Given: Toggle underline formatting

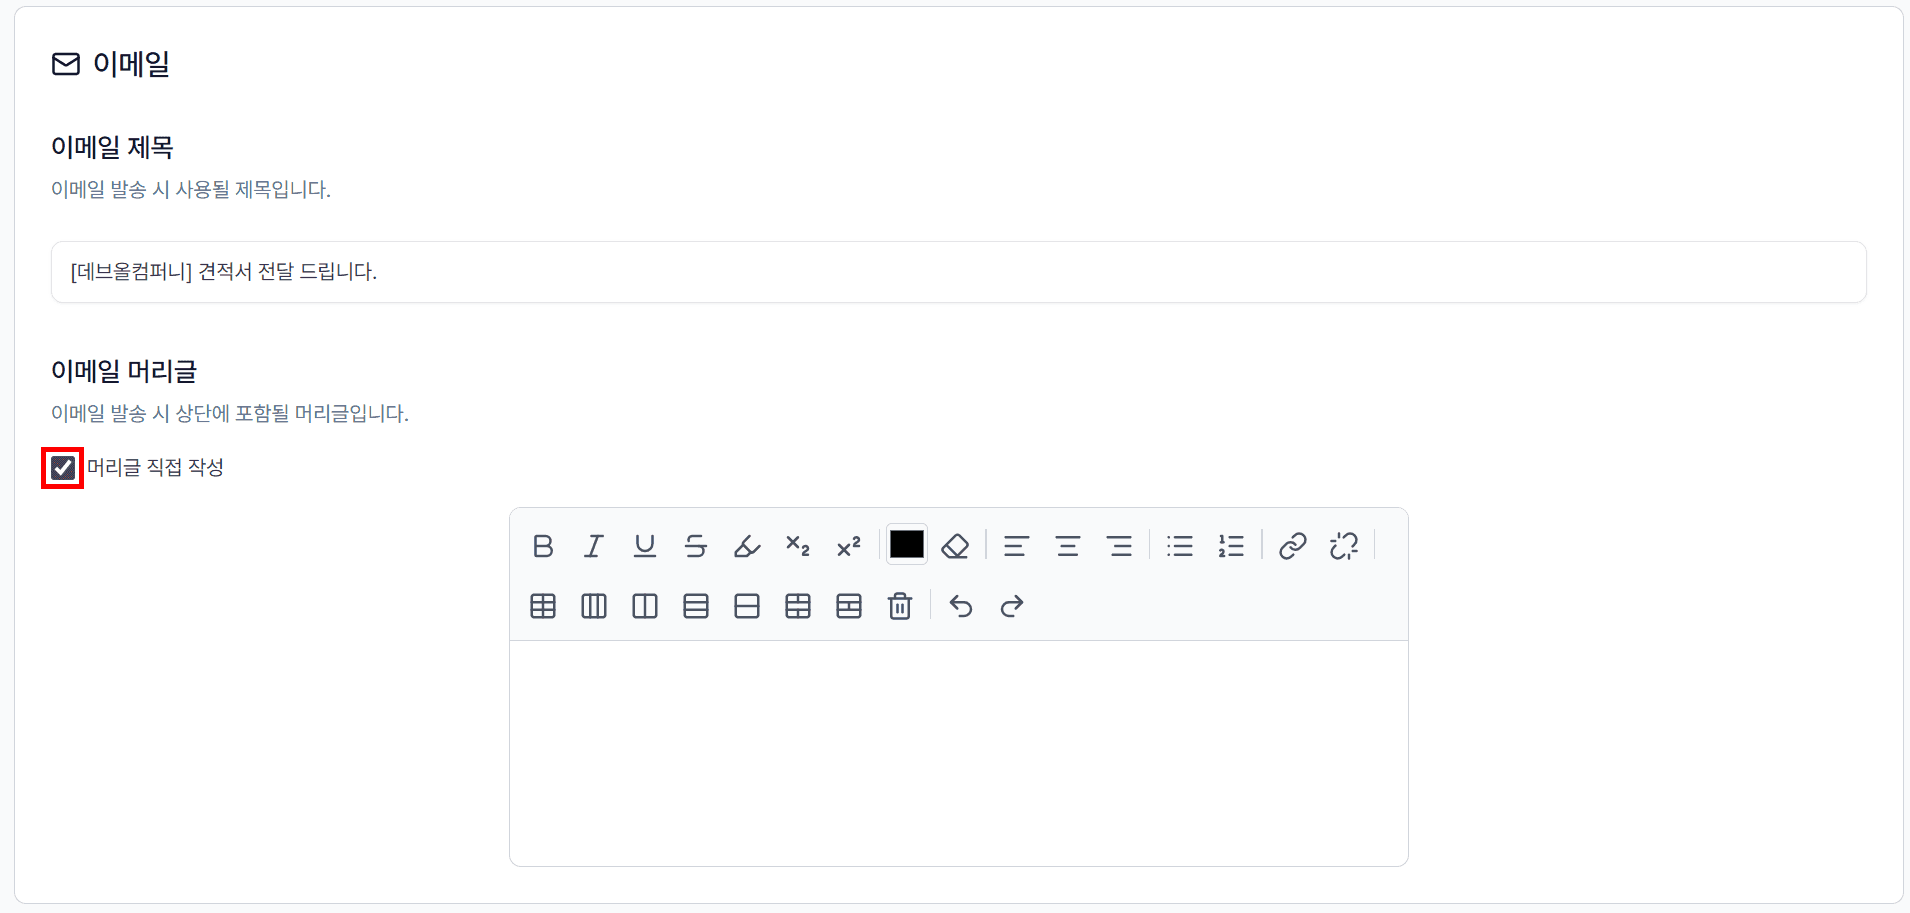Looking at the screenshot, I should tap(645, 546).
